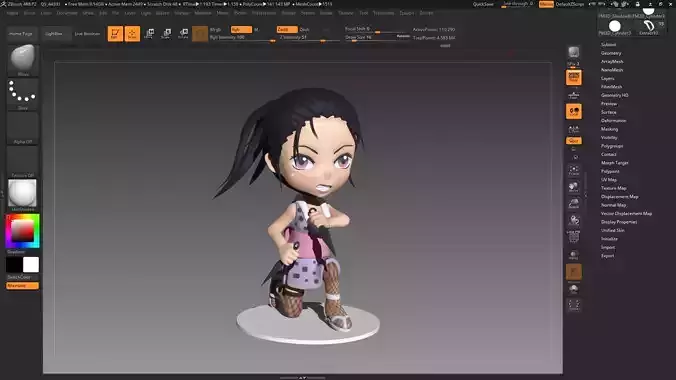Click the DefaultZScript button

click(570, 4)
